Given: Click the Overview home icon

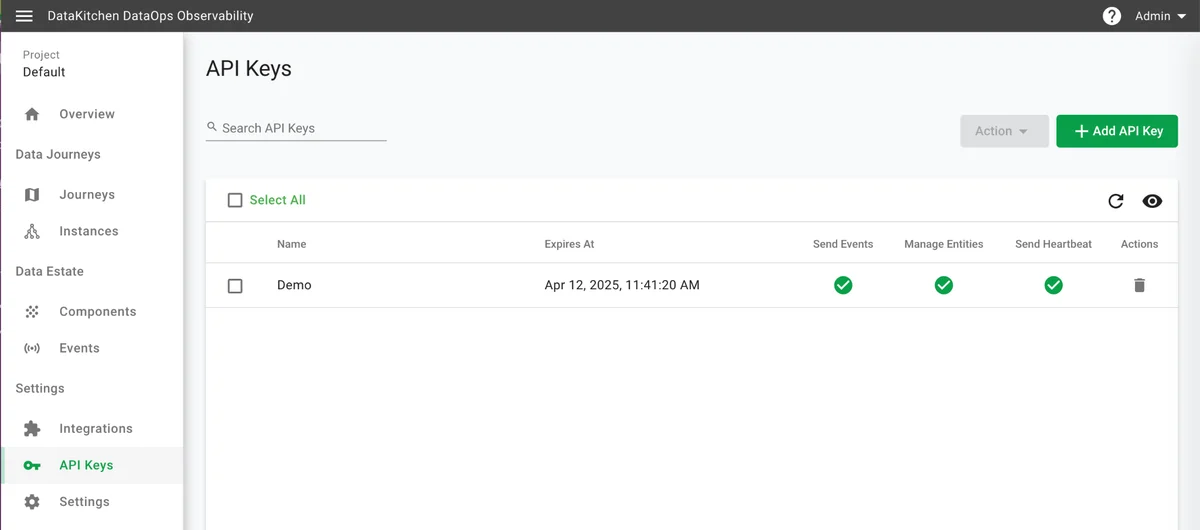Looking at the screenshot, I should pyautogui.click(x=32, y=114).
